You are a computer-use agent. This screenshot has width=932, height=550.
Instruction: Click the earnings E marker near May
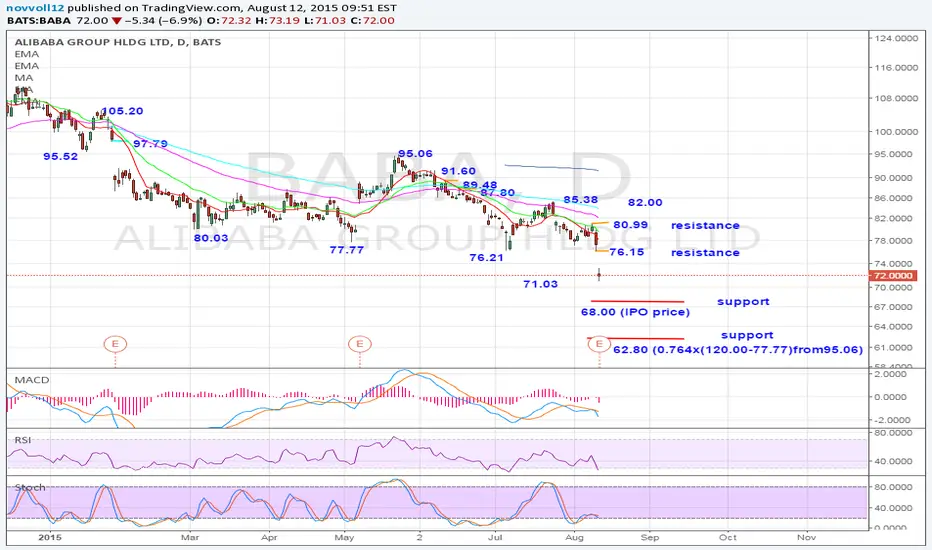pos(360,344)
